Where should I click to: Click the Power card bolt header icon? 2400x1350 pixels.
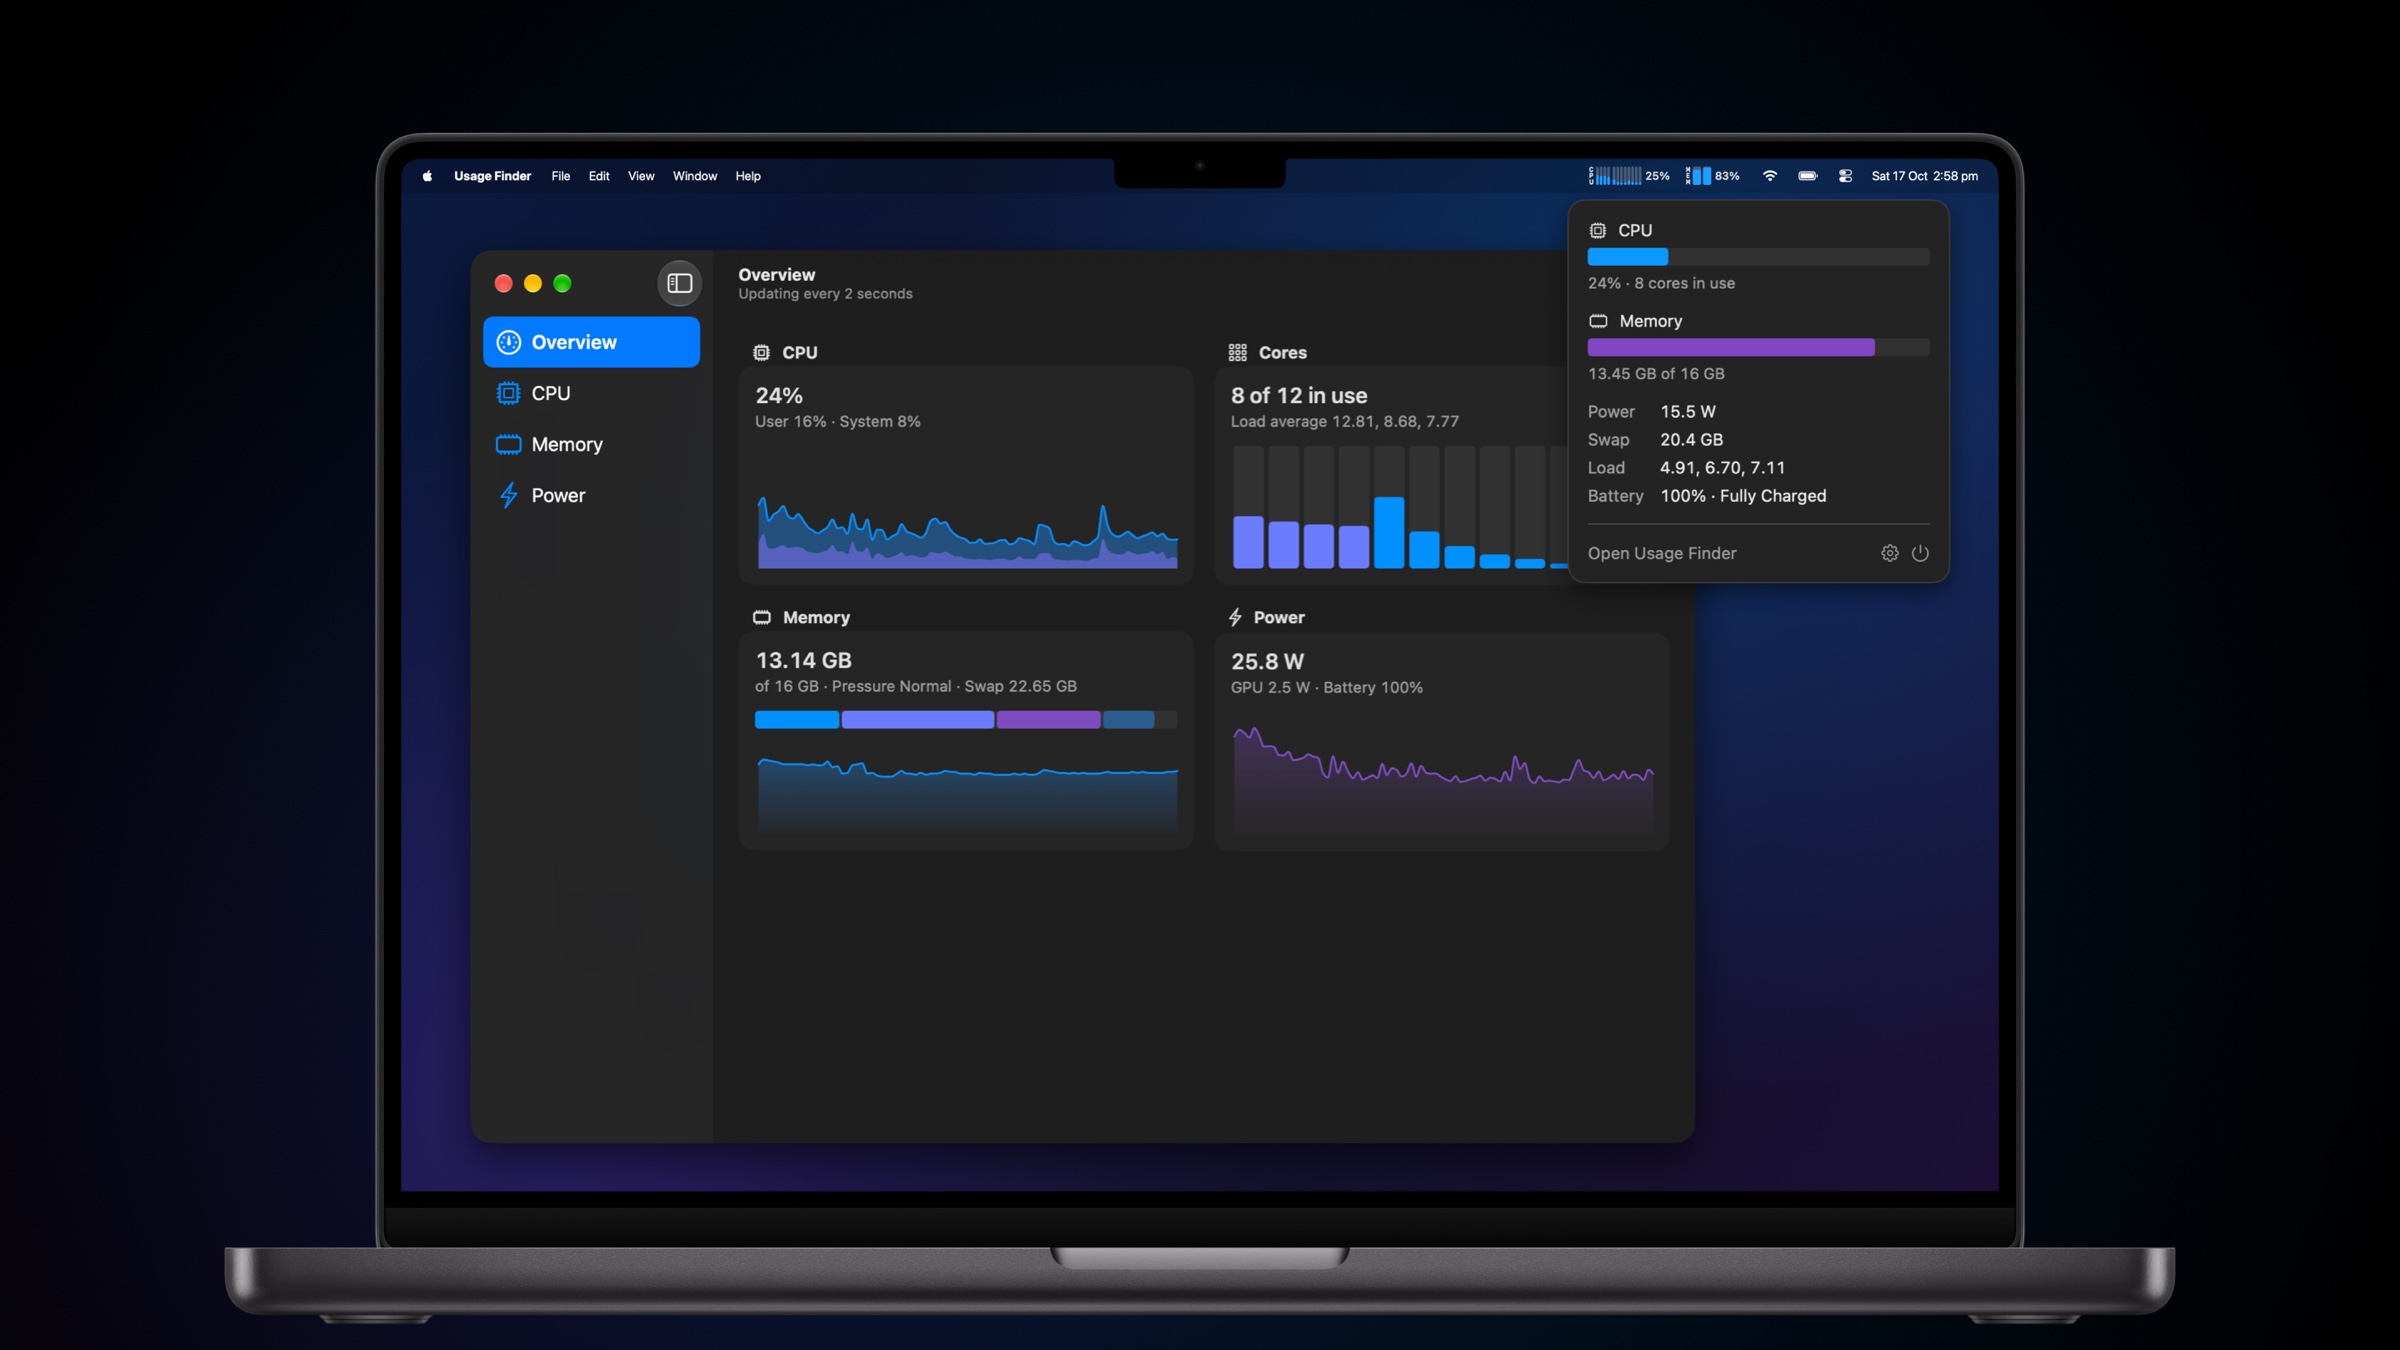tap(1235, 617)
